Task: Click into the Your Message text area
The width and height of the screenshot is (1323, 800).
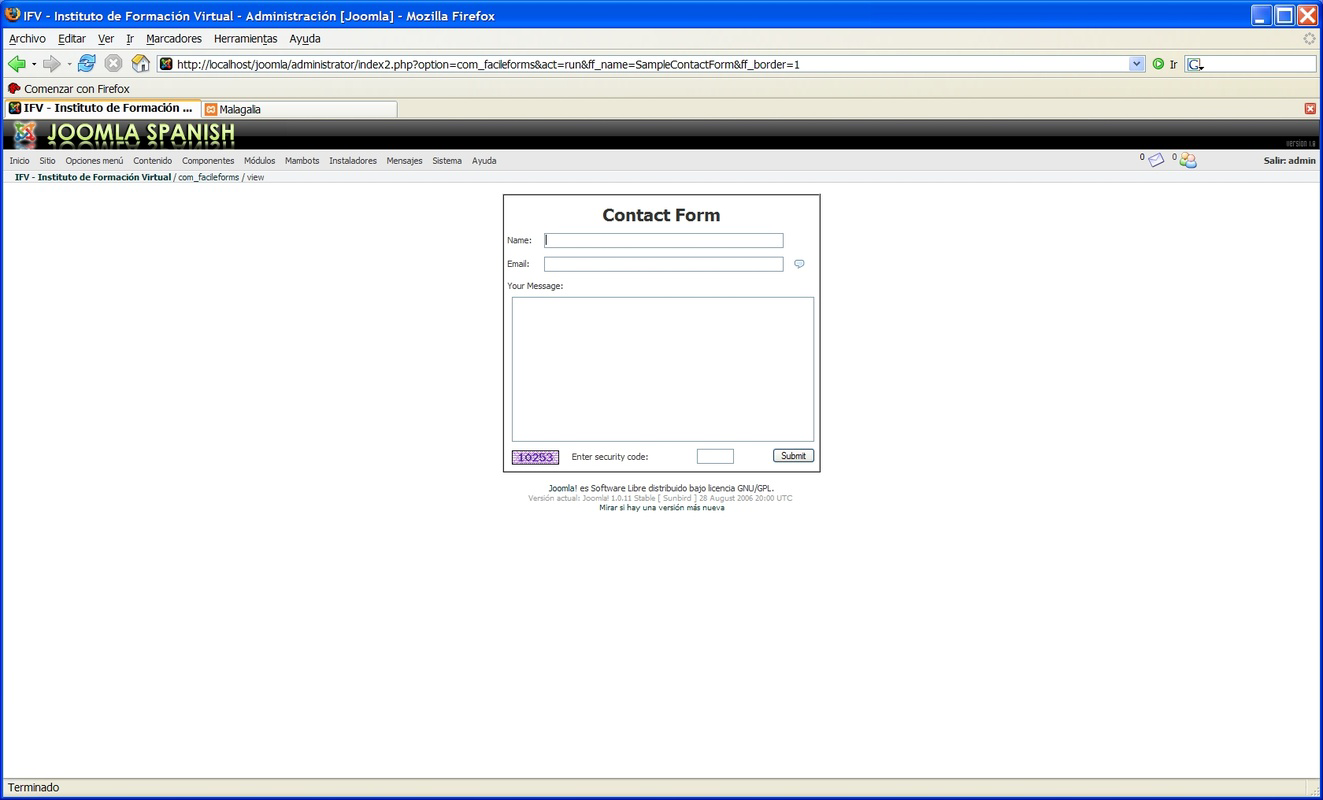Action: (663, 369)
